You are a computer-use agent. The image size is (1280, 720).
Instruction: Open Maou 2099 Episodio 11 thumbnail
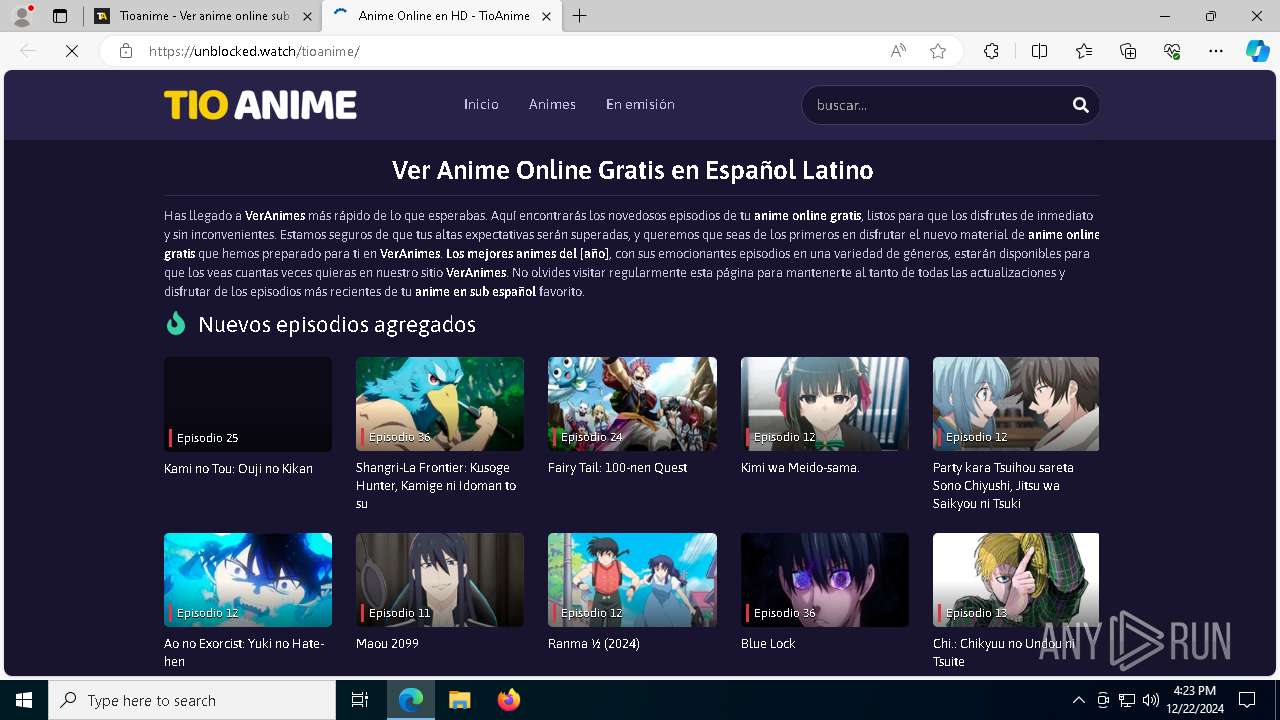pyautogui.click(x=440, y=580)
